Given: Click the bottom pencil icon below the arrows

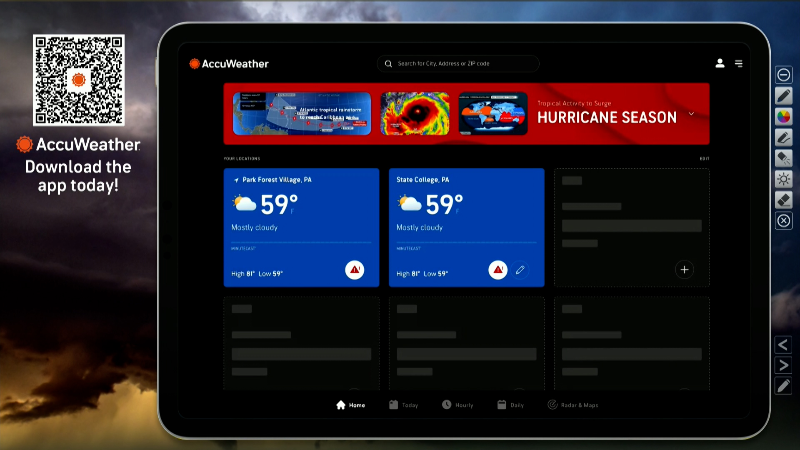Looking at the screenshot, I should pyautogui.click(x=784, y=386).
